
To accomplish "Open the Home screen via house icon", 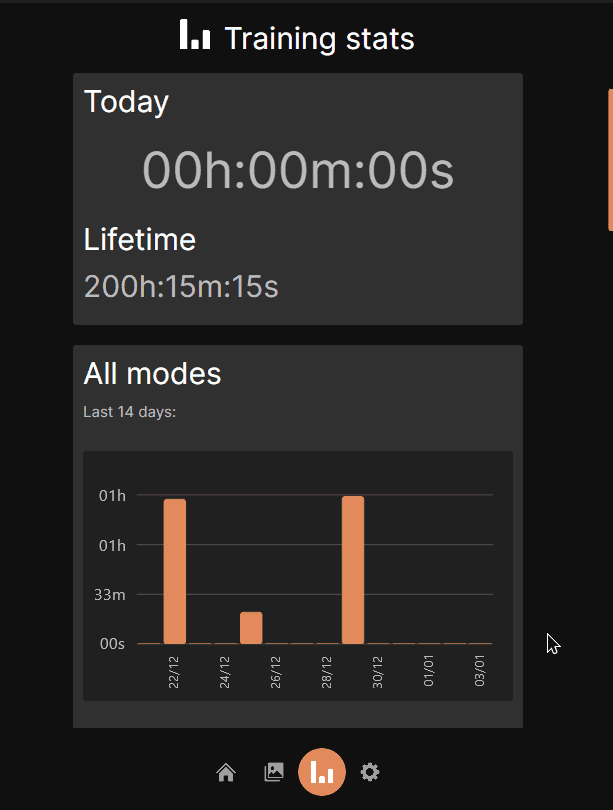I will tap(226, 772).
